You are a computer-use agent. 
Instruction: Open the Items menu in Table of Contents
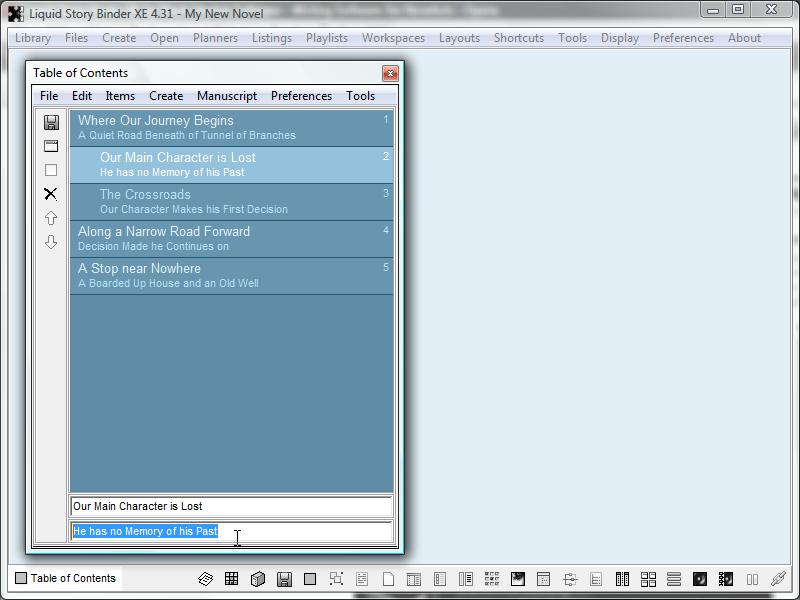(x=120, y=96)
